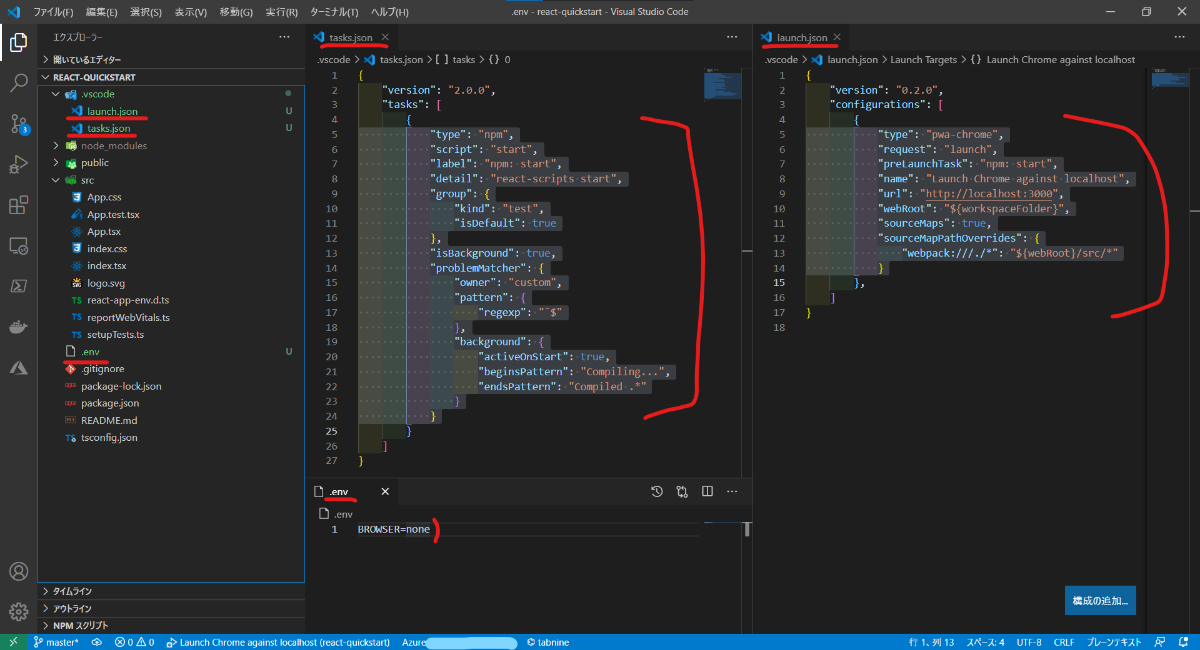The height and width of the screenshot is (650, 1200).
Task: Open timeline history icon in .env editor
Action: [657, 491]
